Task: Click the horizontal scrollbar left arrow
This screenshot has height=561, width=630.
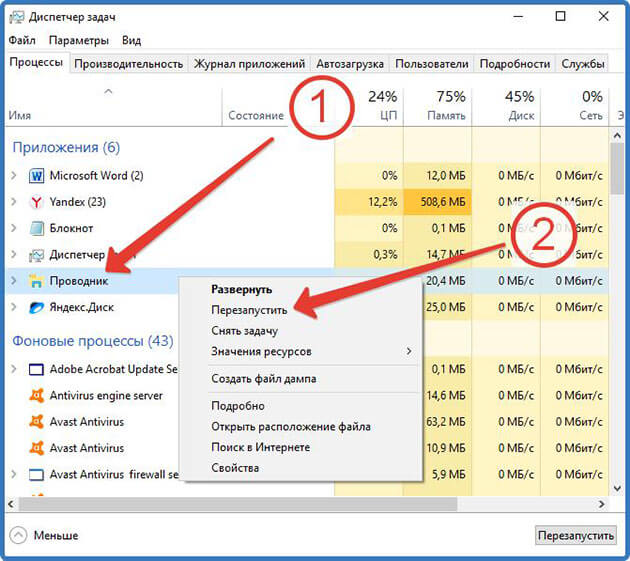Action: [11, 504]
